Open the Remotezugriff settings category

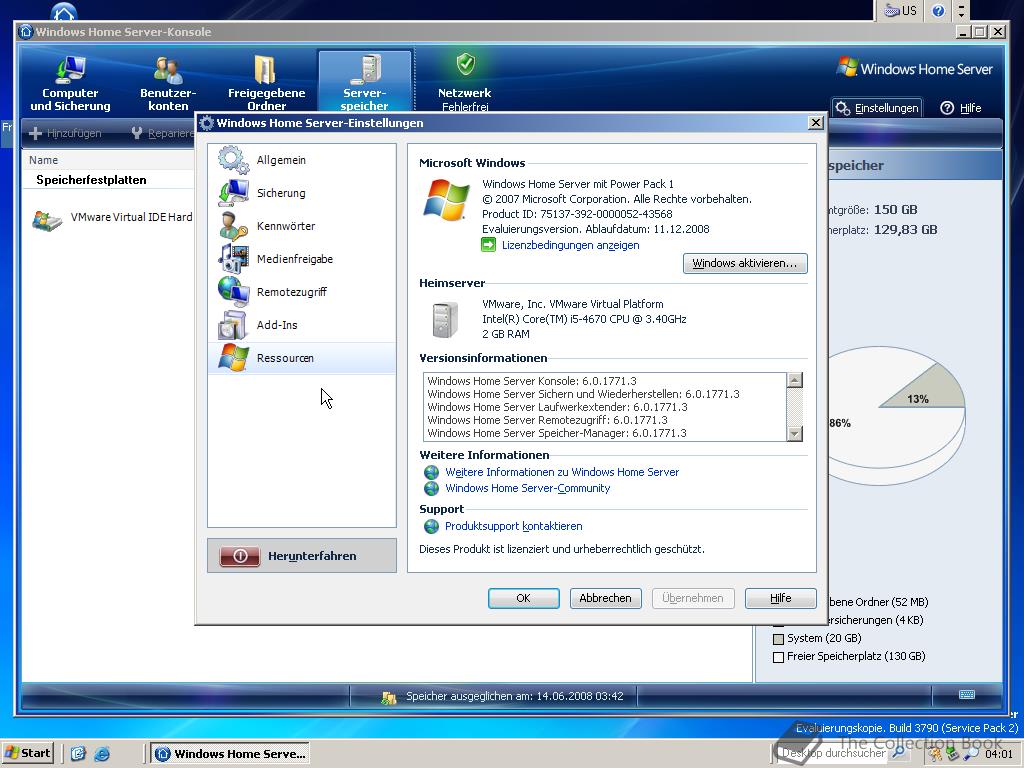302,292
